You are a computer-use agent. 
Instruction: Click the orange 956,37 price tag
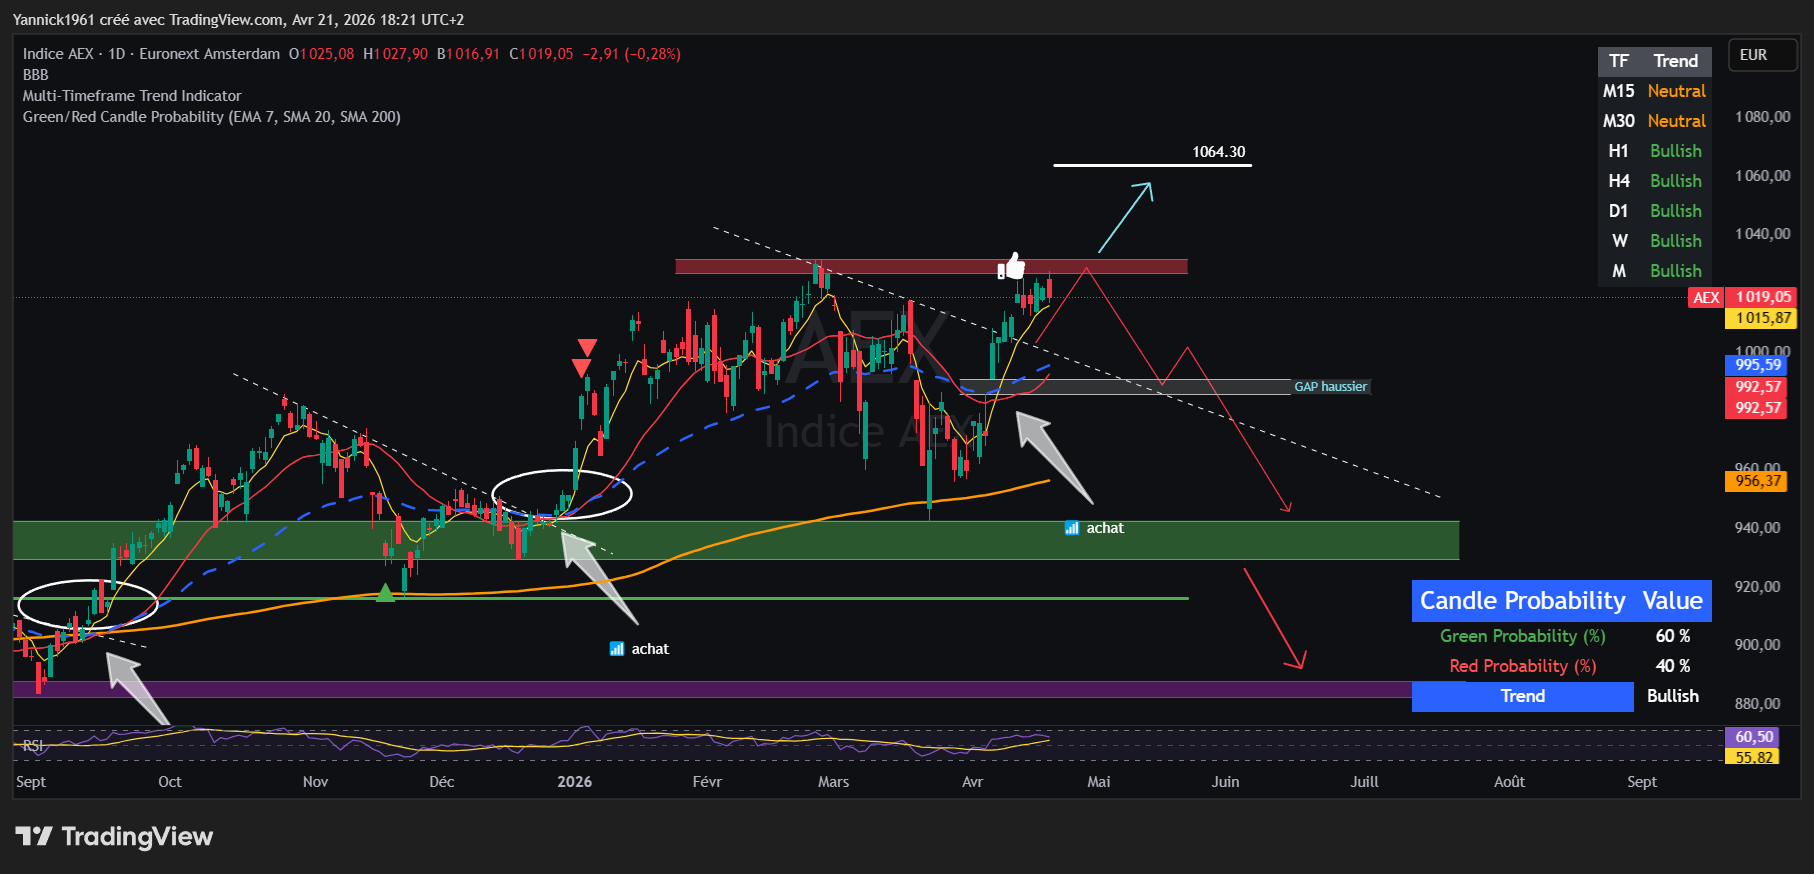(1757, 481)
